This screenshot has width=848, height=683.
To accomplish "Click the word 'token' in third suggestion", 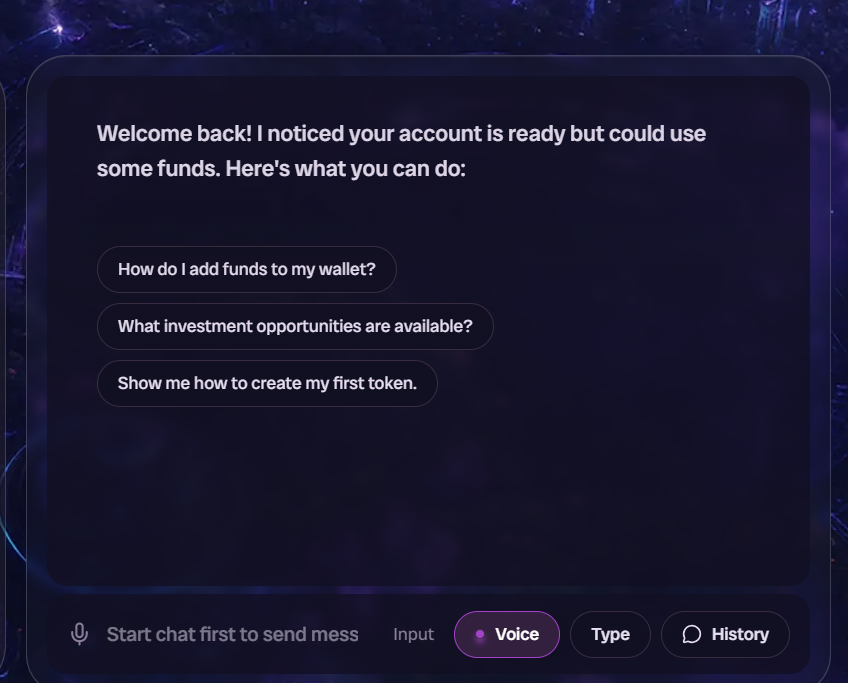I will pyautogui.click(x=390, y=383).
